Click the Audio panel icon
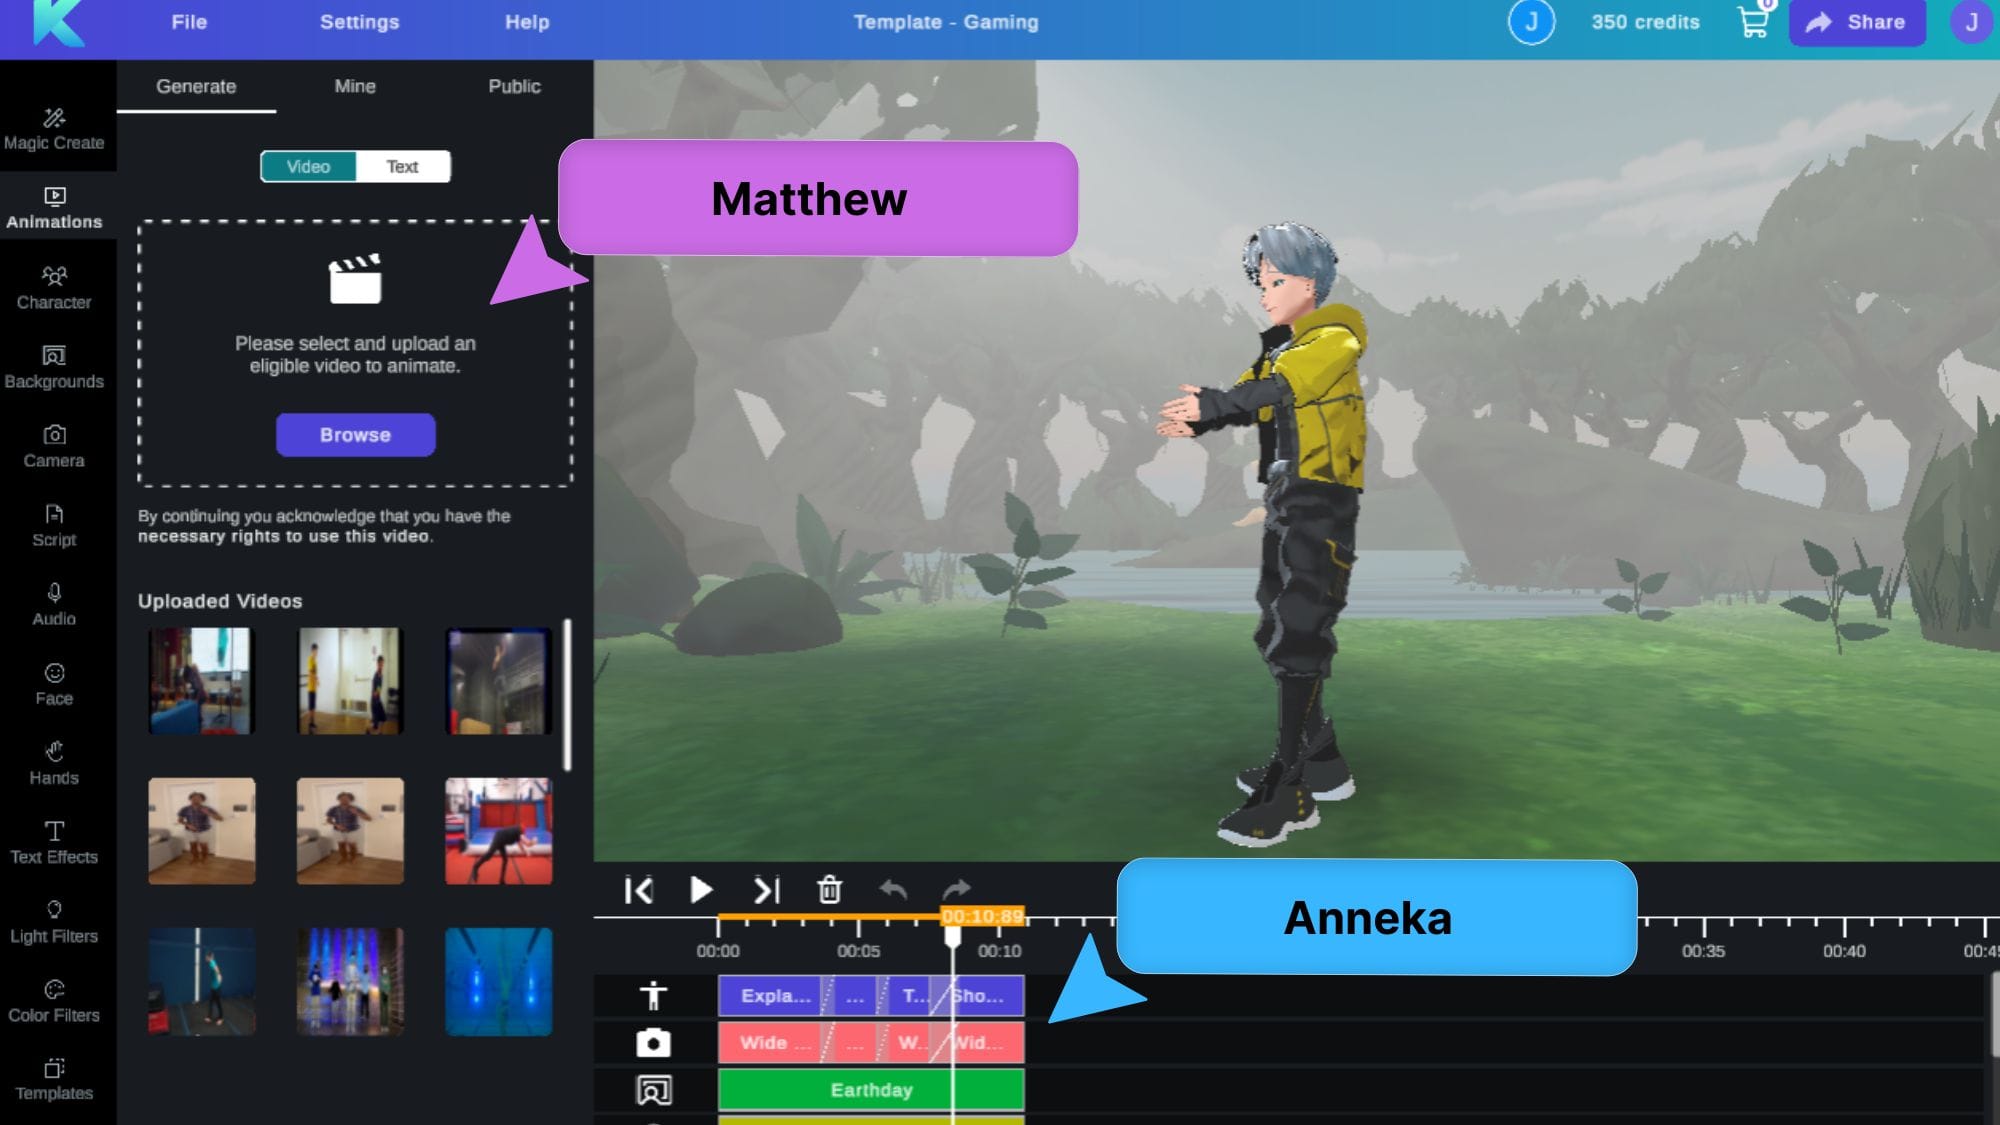 point(54,604)
